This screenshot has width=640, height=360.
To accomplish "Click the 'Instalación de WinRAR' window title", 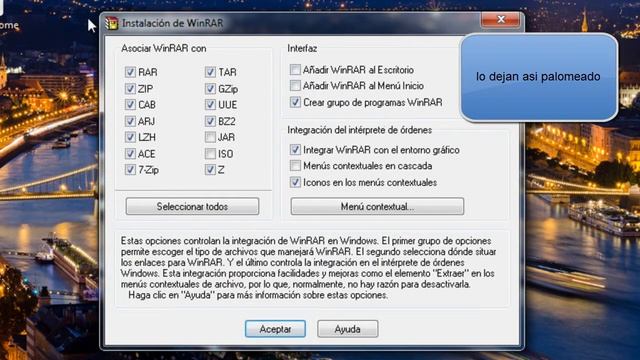I will 173,23.
